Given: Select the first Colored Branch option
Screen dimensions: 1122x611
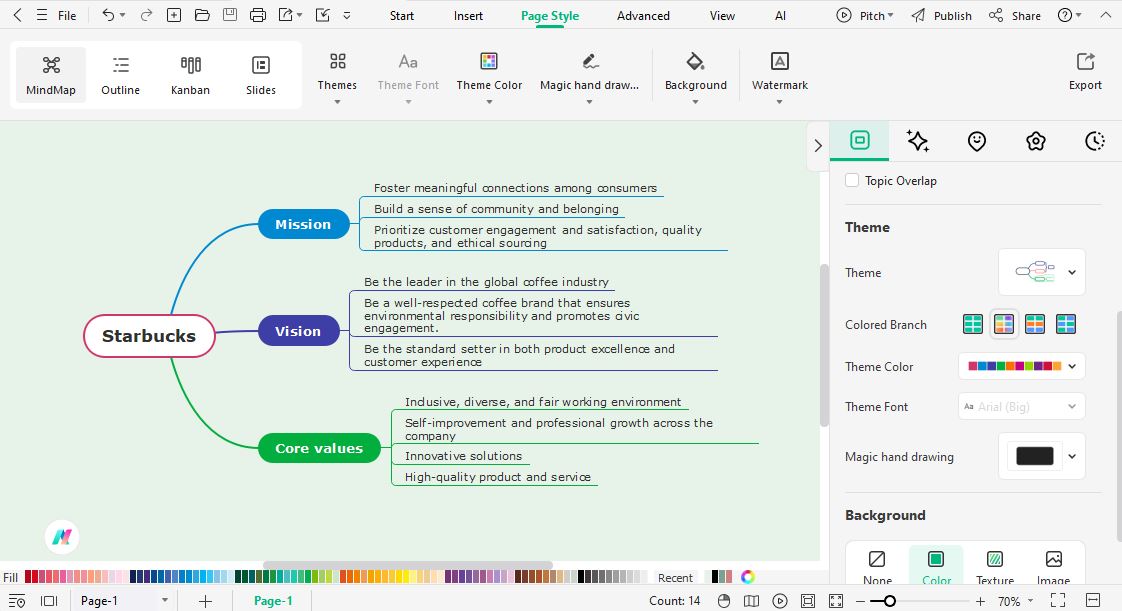Looking at the screenshot, I should [x=972, y=324].
